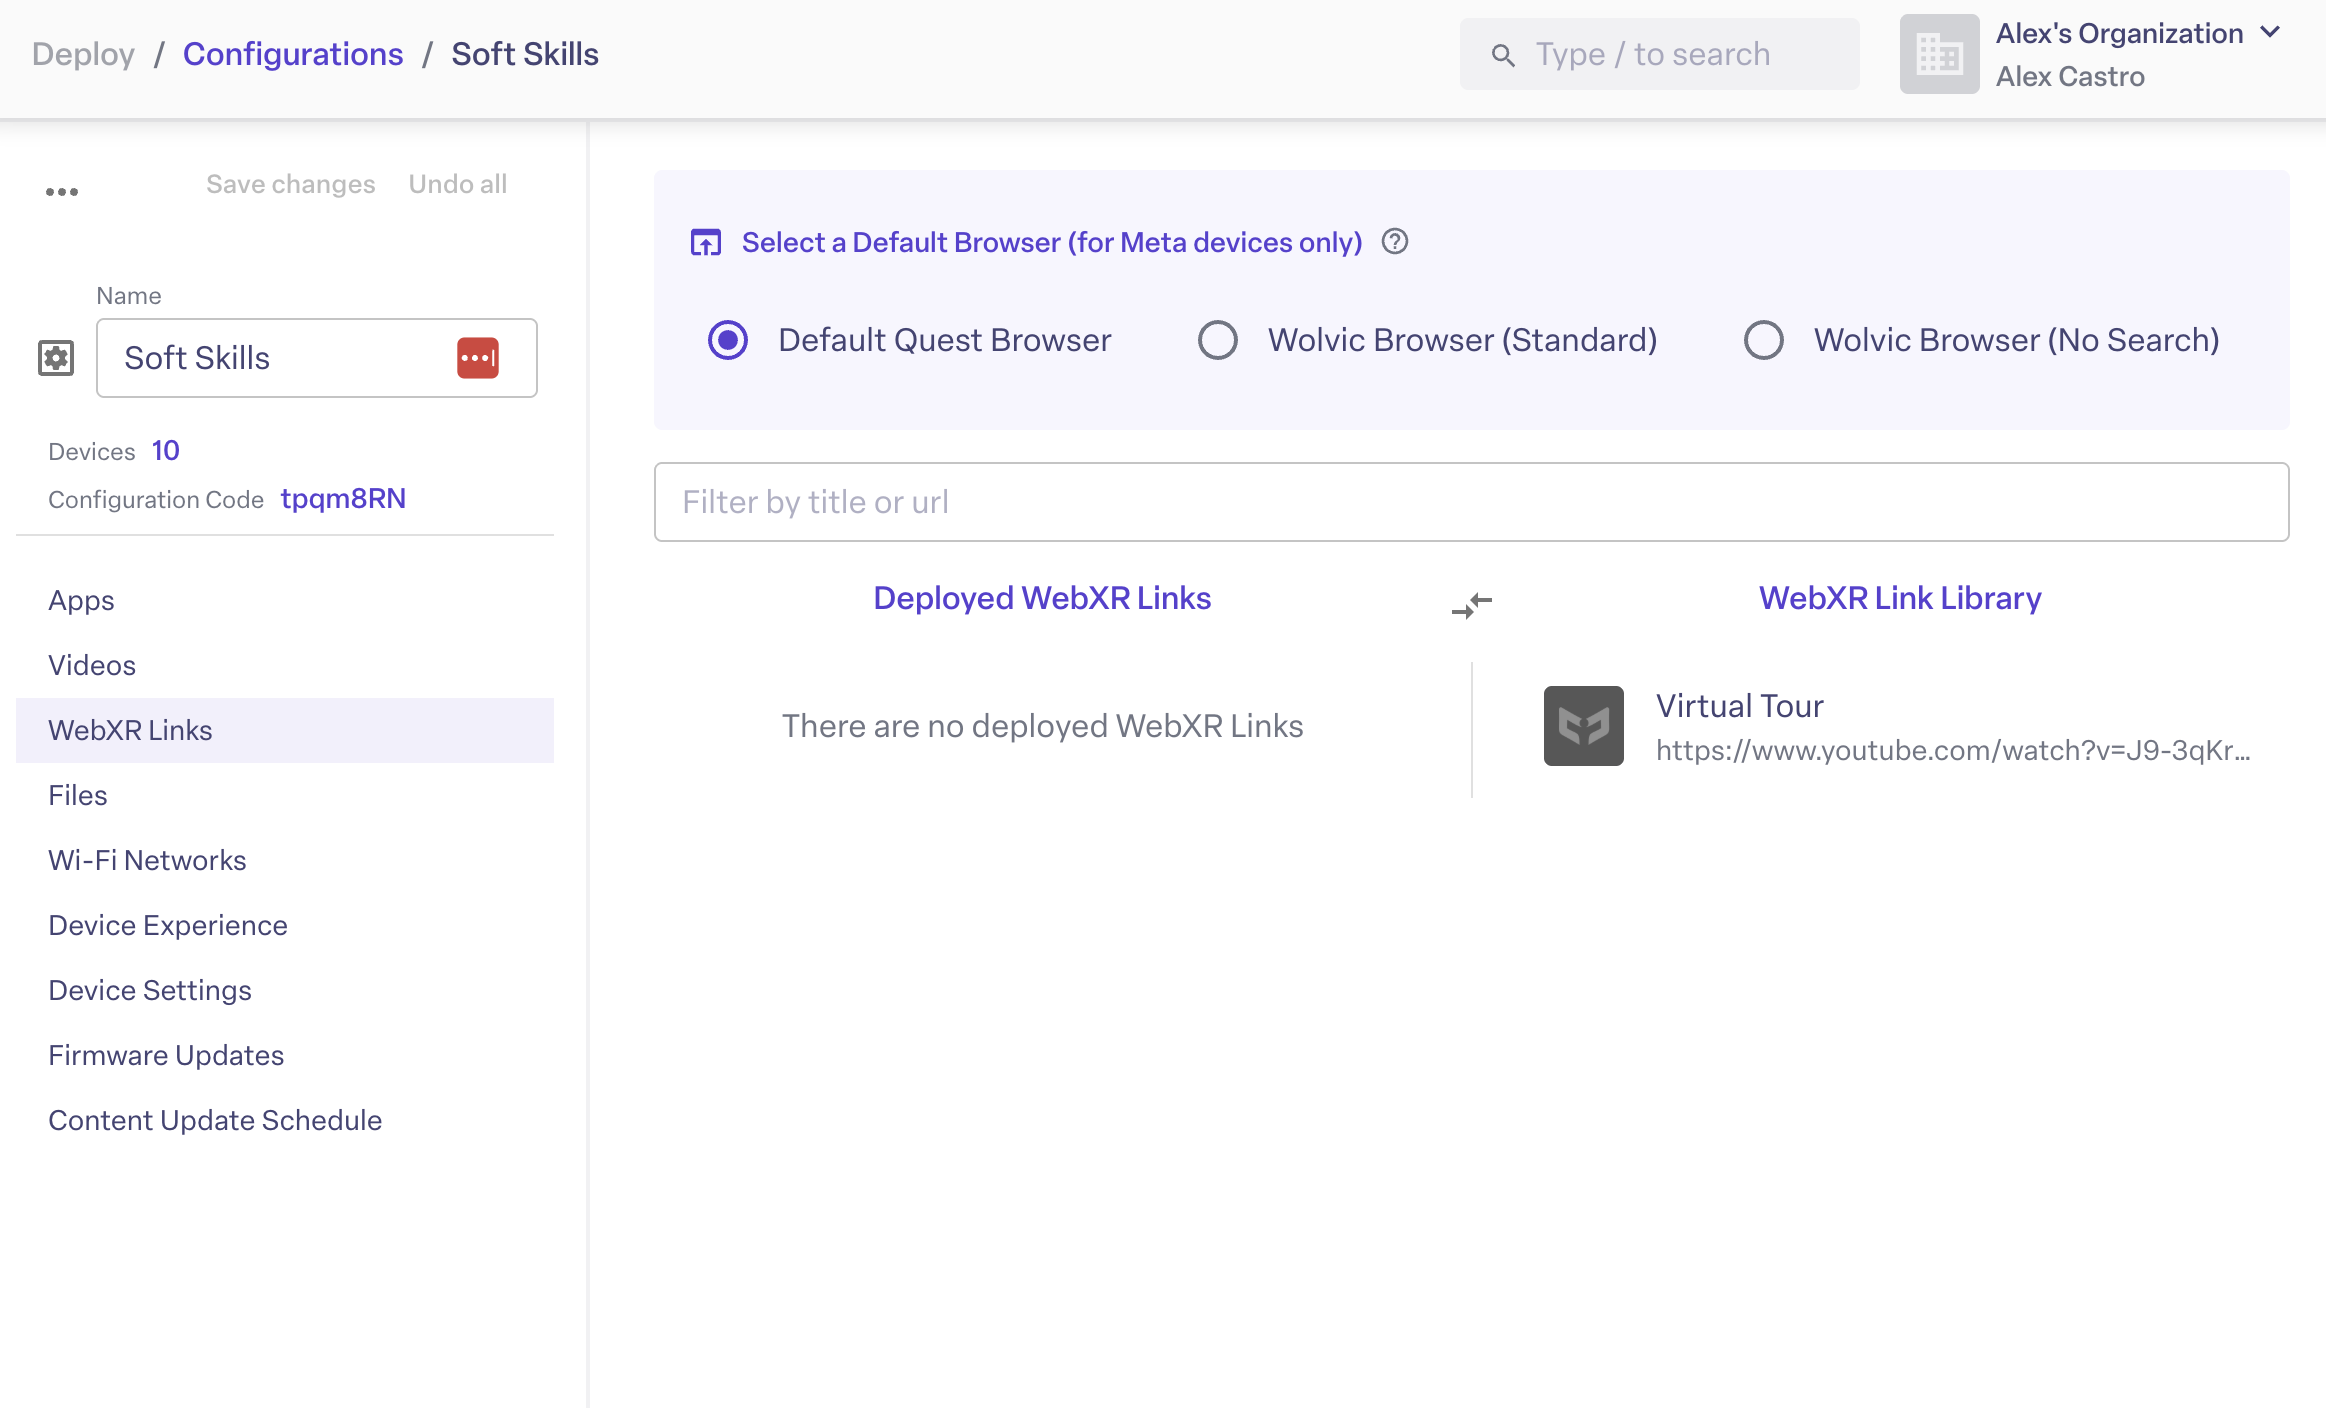Viewport: 2326px width, 1408px height.
Task: Click Undo all button
Action: [x=458, y=184]
